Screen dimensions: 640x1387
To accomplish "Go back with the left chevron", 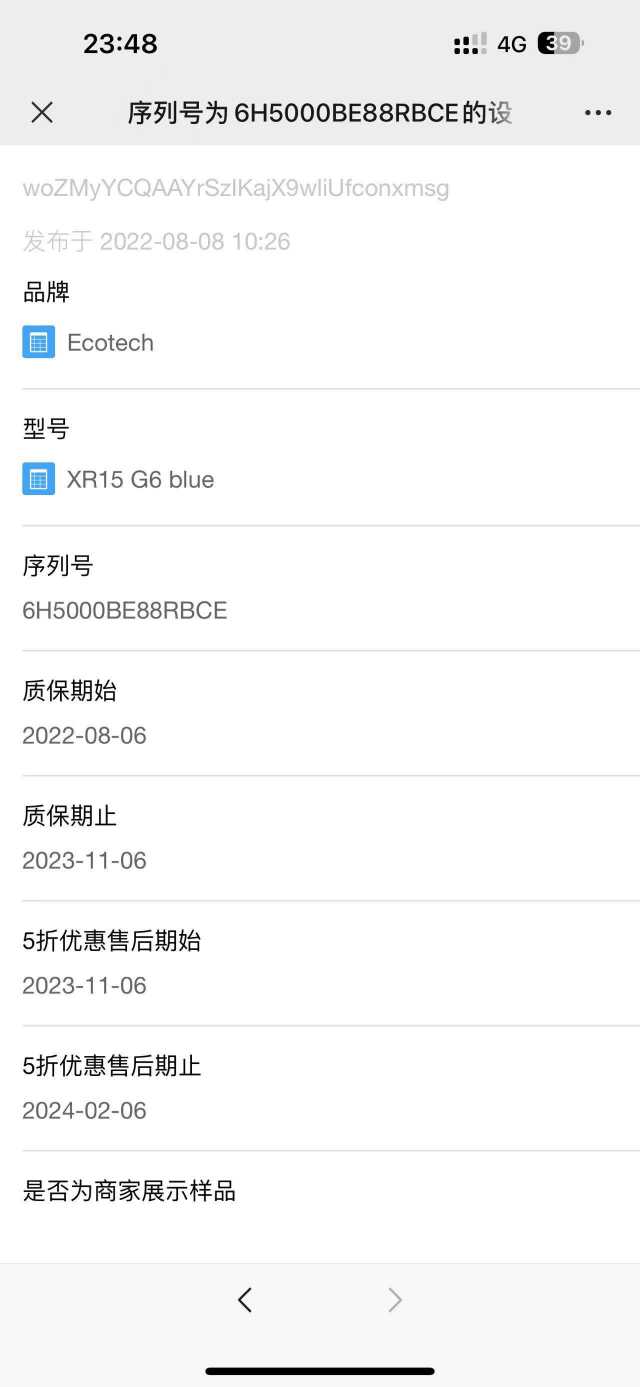I will click(x=245, y=1299).
